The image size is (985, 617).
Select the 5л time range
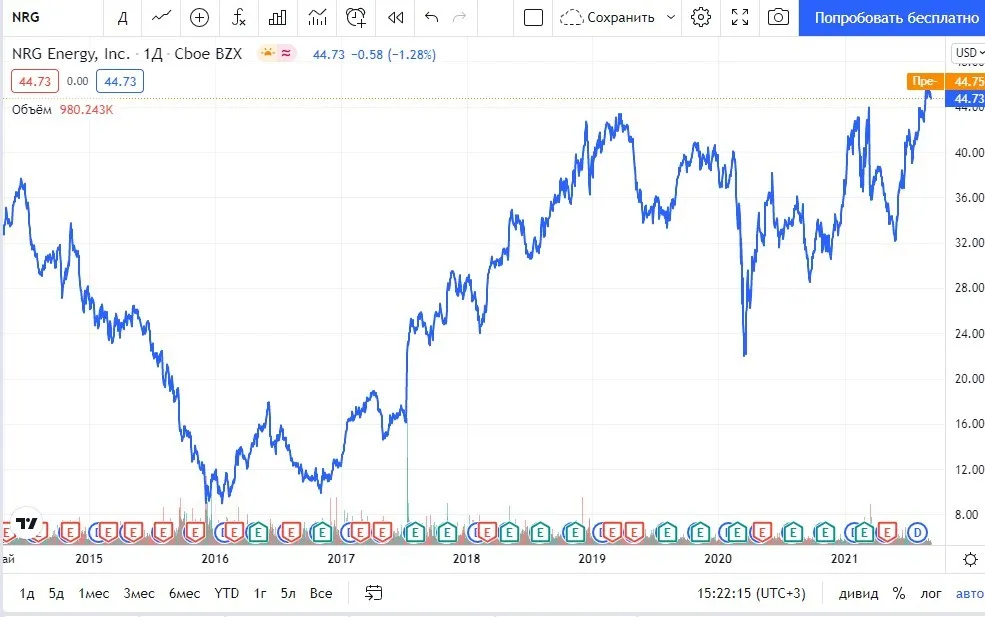288,593
